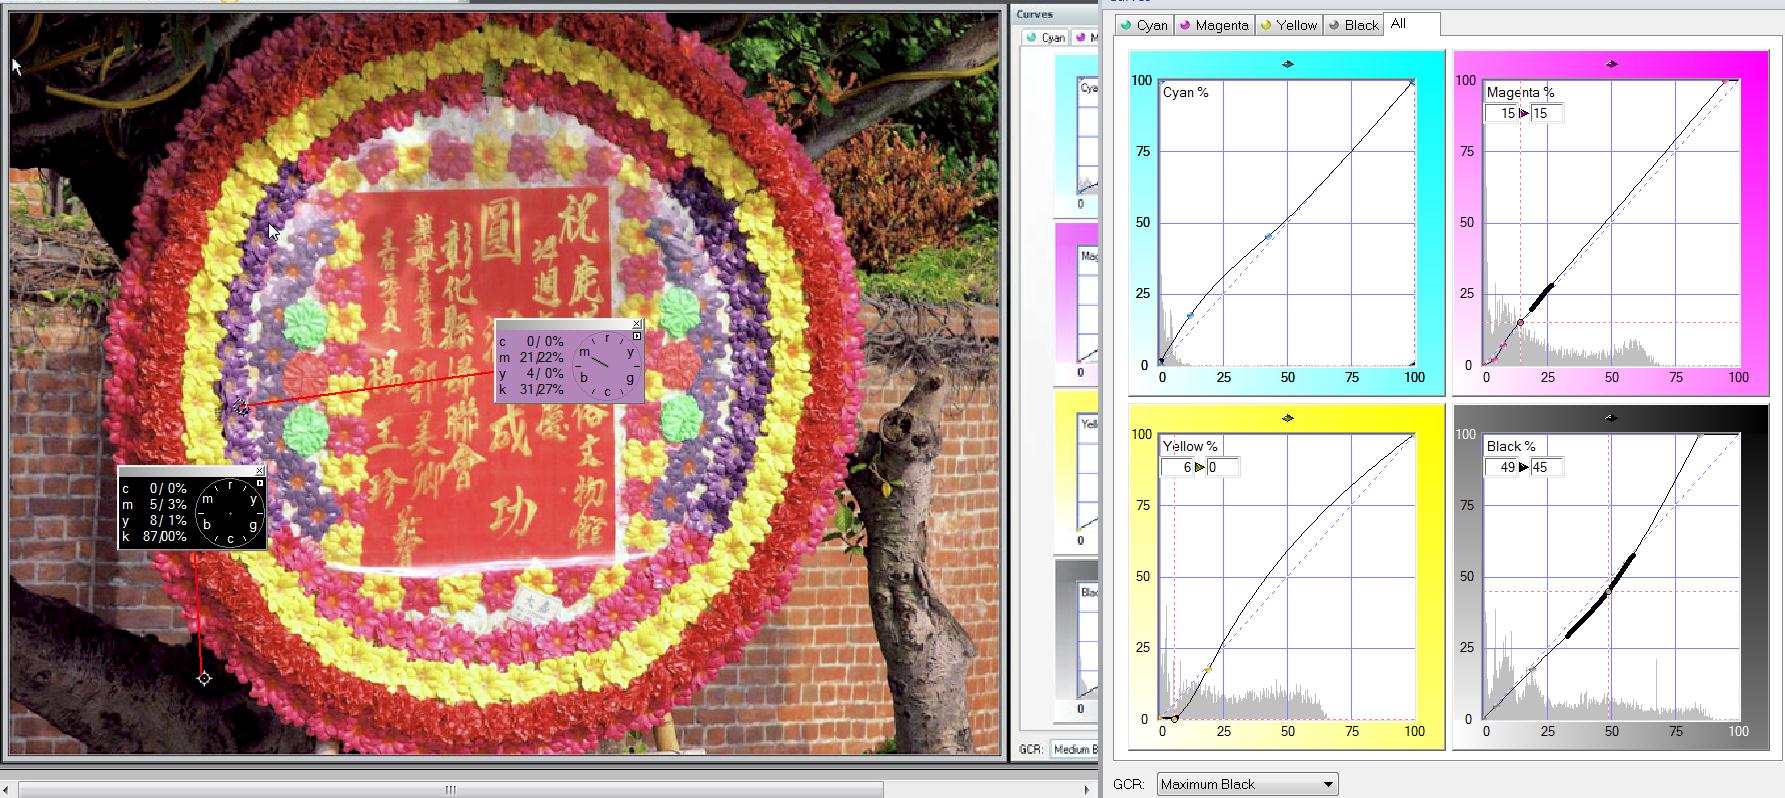Click the 'm 21/22%' reading in purple box

coord(532,357)
